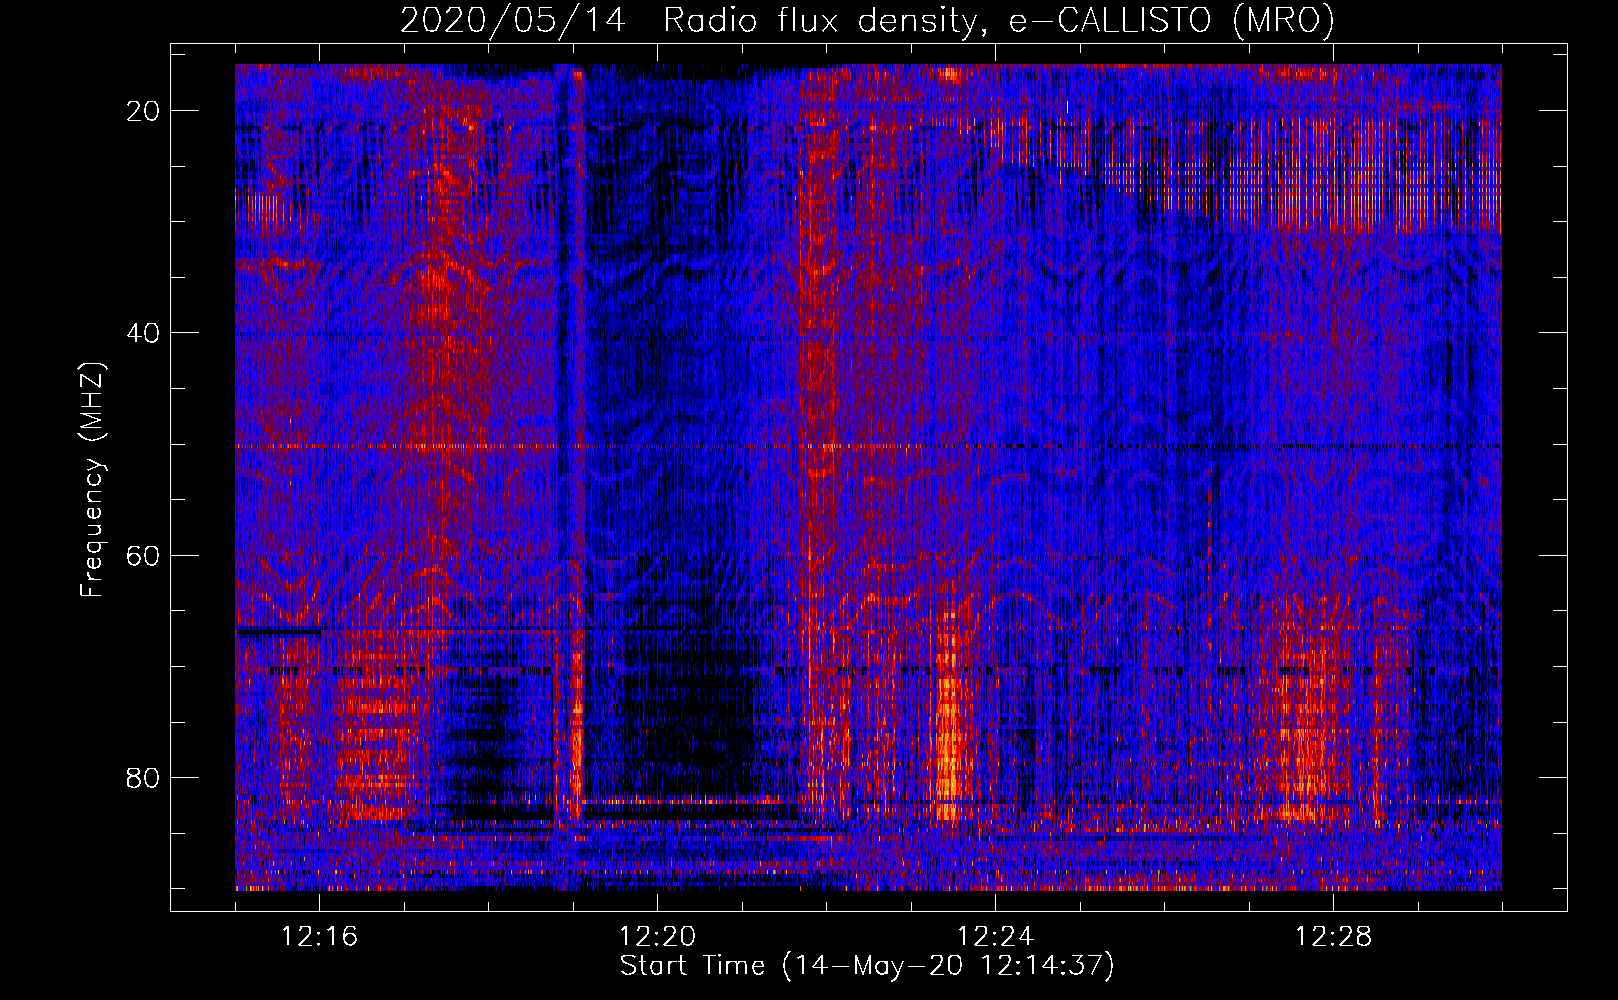Click the 80 frequency tick label
Screen dimensions: 1618x1000
144,777
